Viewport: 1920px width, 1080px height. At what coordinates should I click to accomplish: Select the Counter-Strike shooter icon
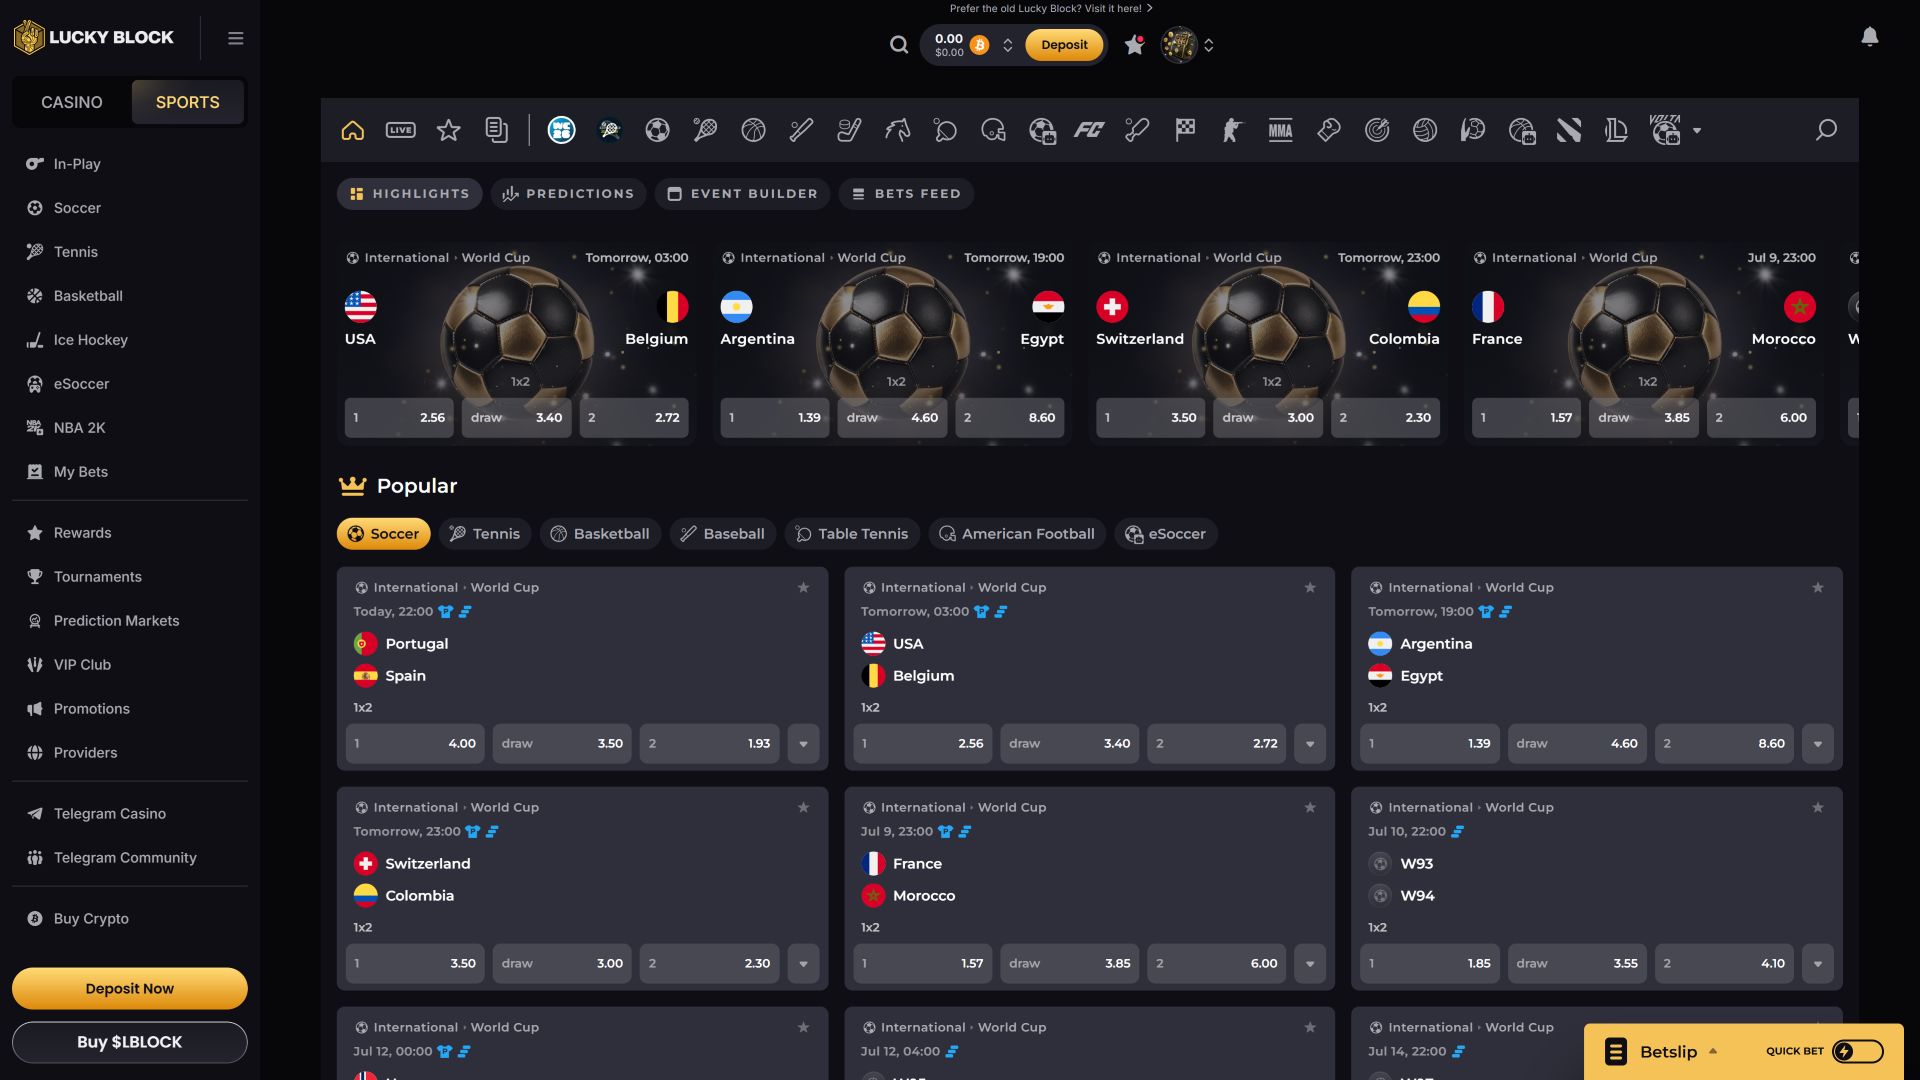coord(1233,130)
